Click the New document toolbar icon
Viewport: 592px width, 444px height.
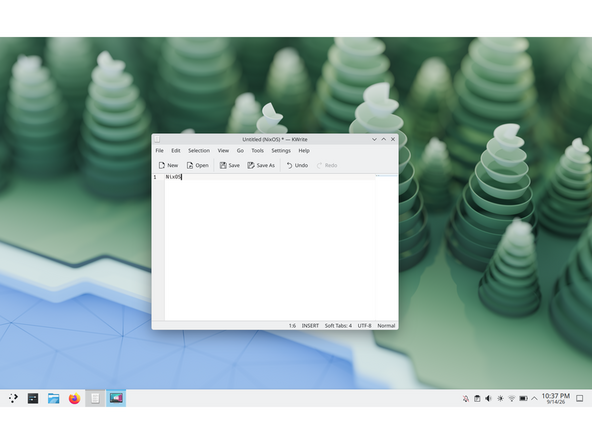tap(168, 165)
